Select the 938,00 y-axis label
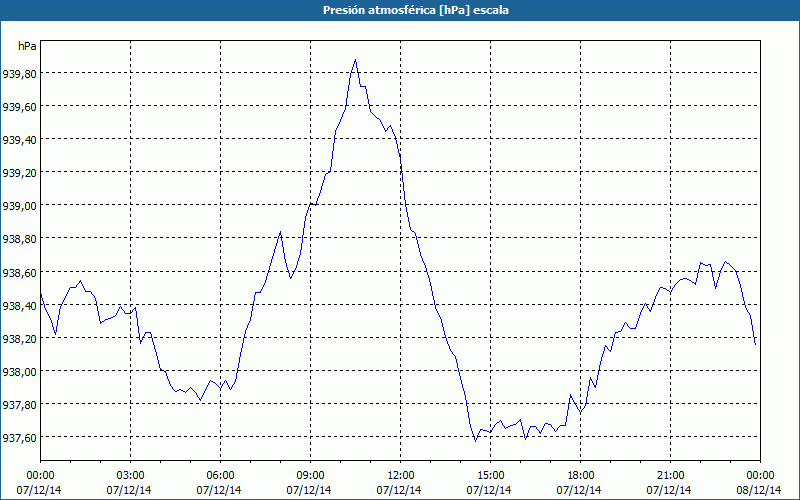This screenshot has height=500, width=800. point(19,371)
